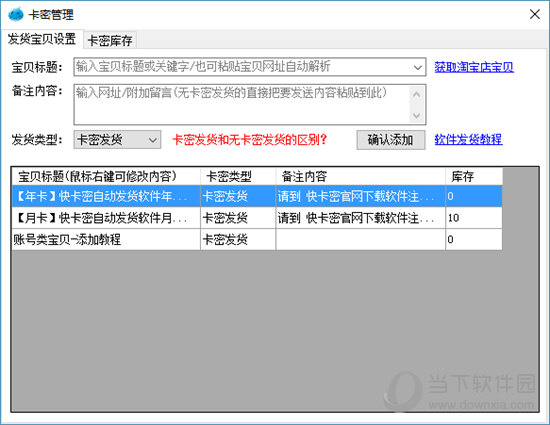Viewport: 550px width, 425px height.
Task: Click the 宝贝标题 column header
Action: [106, 176]
